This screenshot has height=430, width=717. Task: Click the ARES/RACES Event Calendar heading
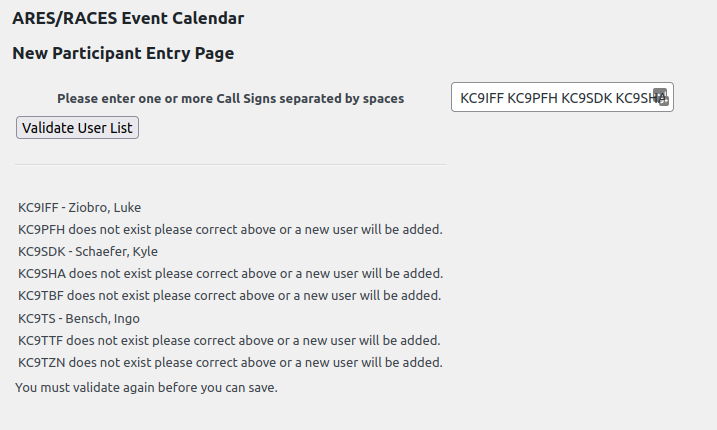click(128, 18)
